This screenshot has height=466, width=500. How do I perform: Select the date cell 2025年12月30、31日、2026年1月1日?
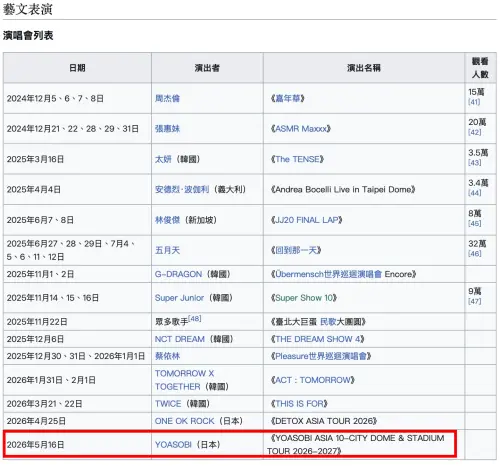pyautogui.click(x=76, y=356)
